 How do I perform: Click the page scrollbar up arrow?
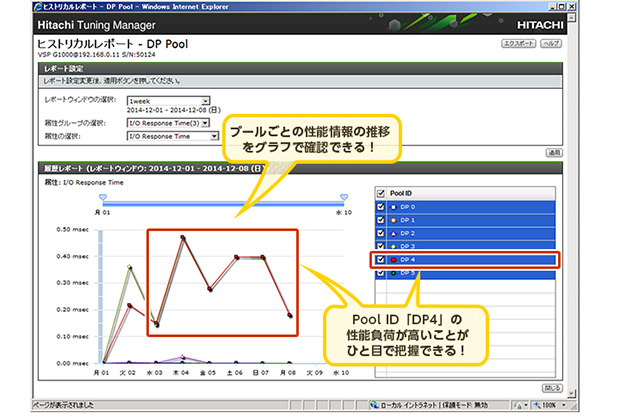(x=571, y=17)
